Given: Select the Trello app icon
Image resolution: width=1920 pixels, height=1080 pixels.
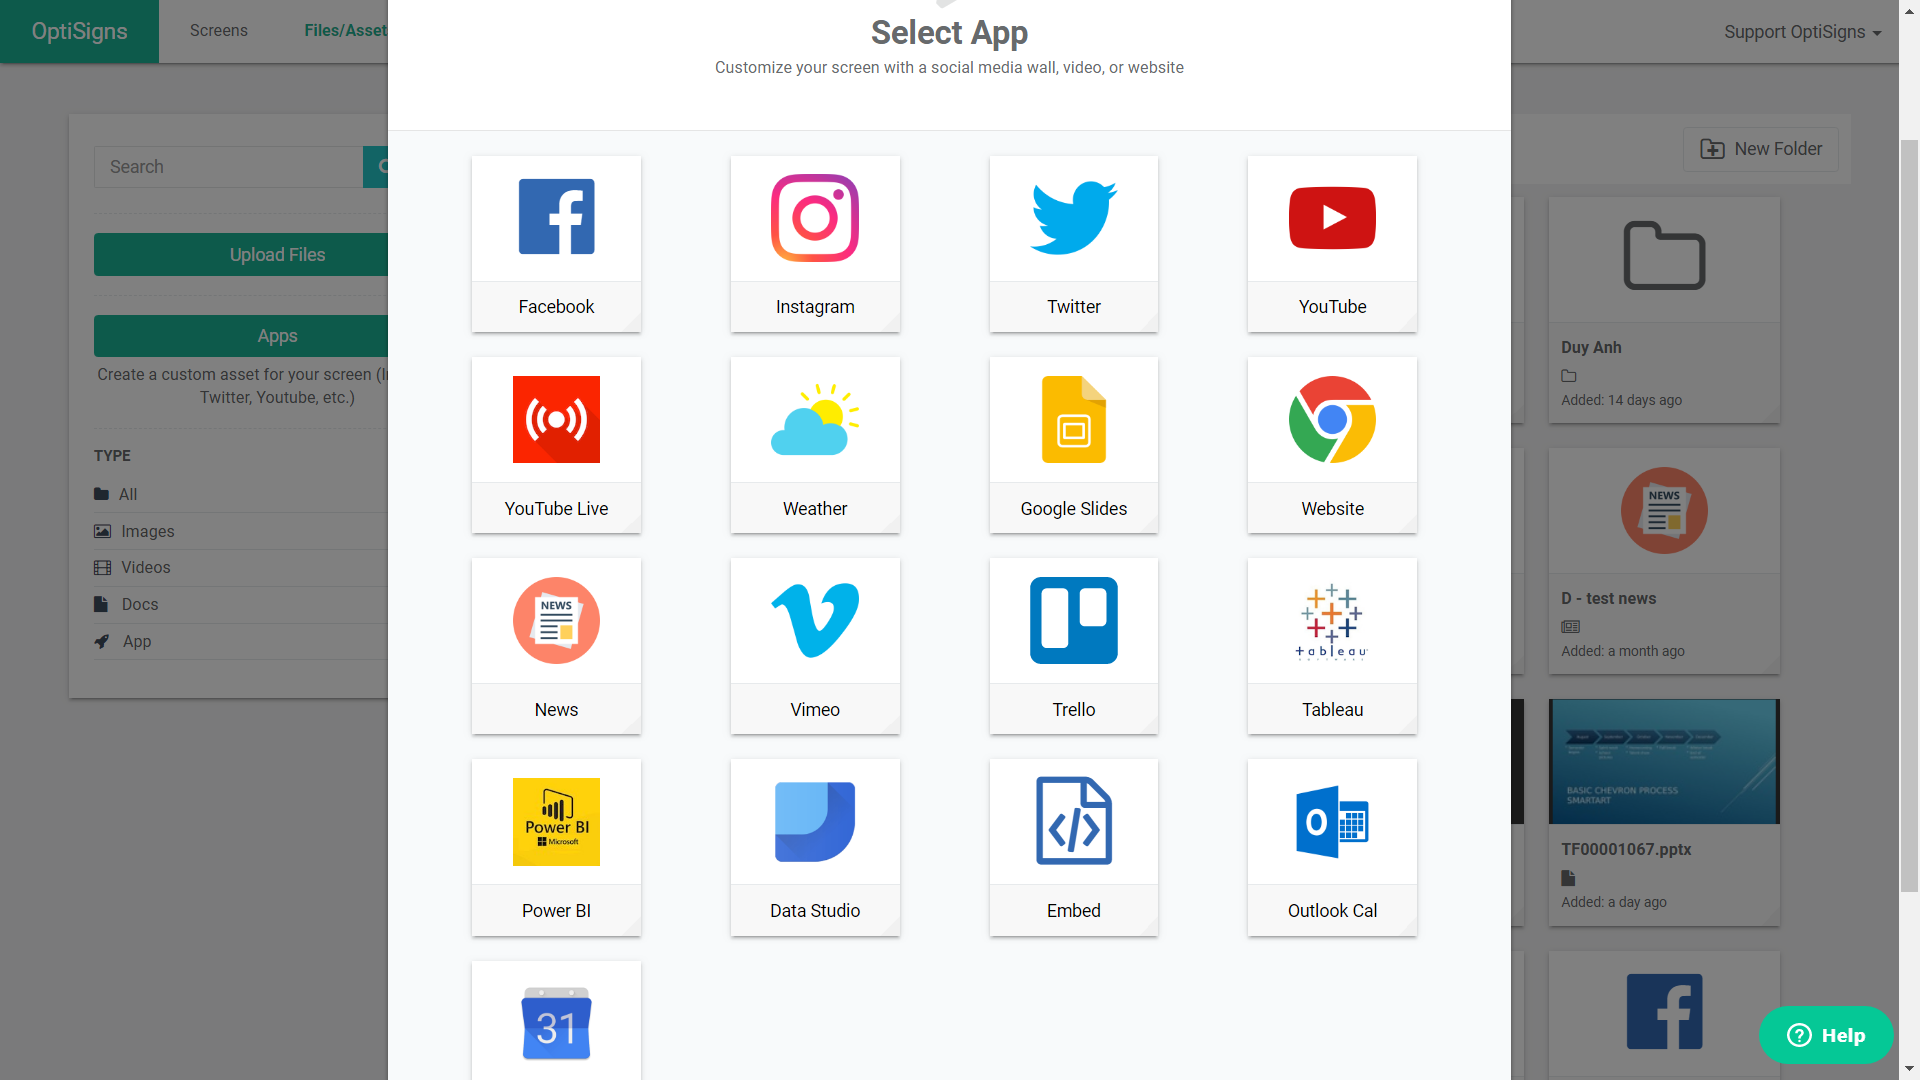Looking at the screenshot, I should (1074, 620).
